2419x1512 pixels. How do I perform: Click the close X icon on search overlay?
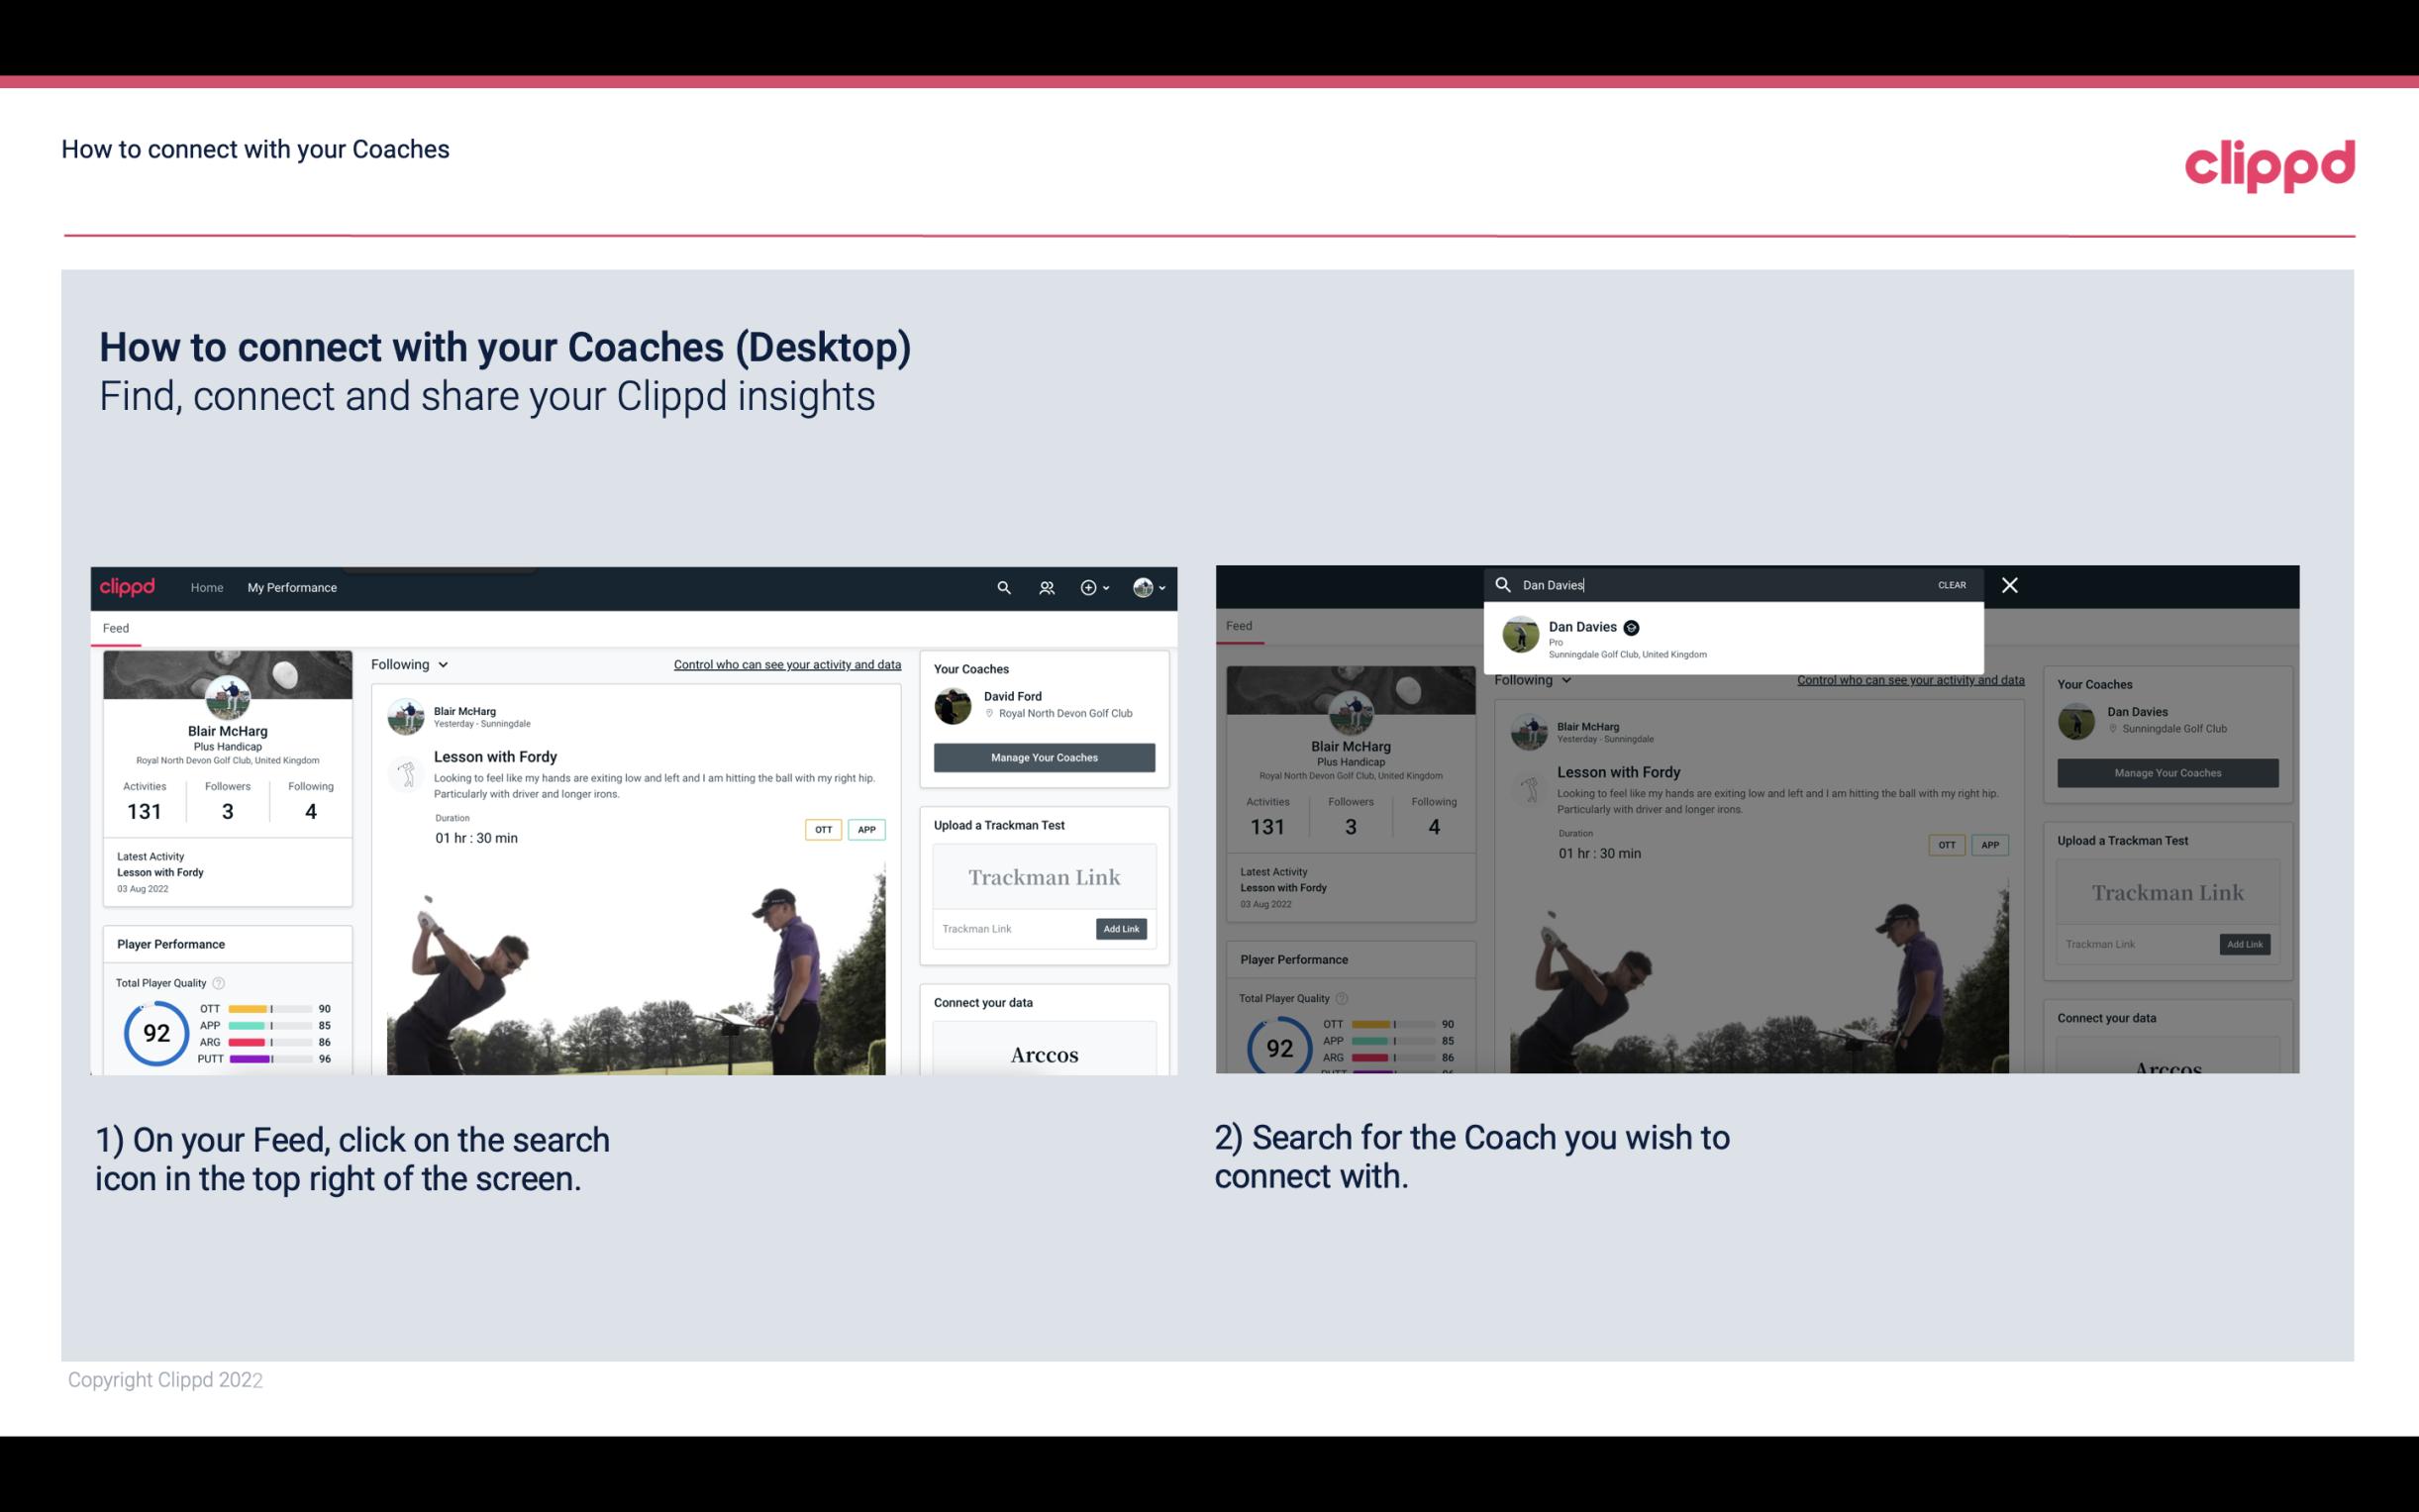point(2010,583)
